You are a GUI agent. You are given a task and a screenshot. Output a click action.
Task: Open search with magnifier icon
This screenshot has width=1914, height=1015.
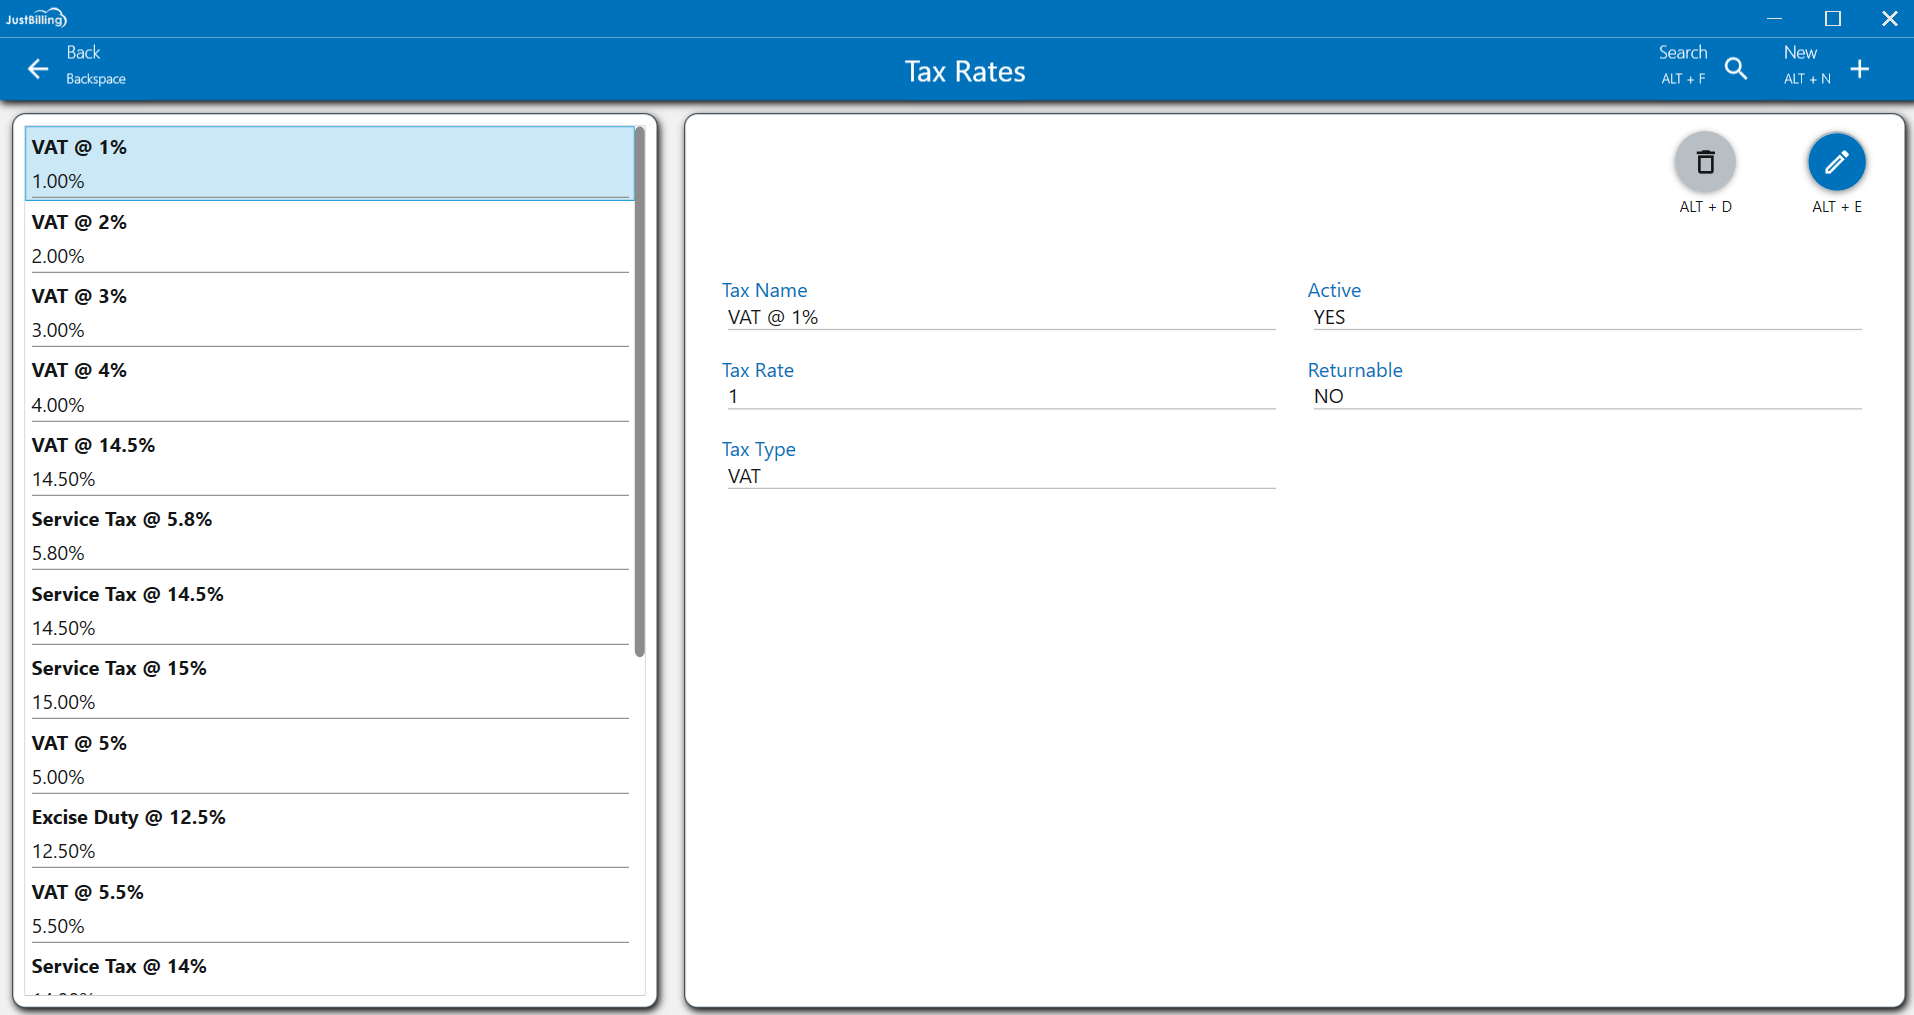tap(1736, 69)
